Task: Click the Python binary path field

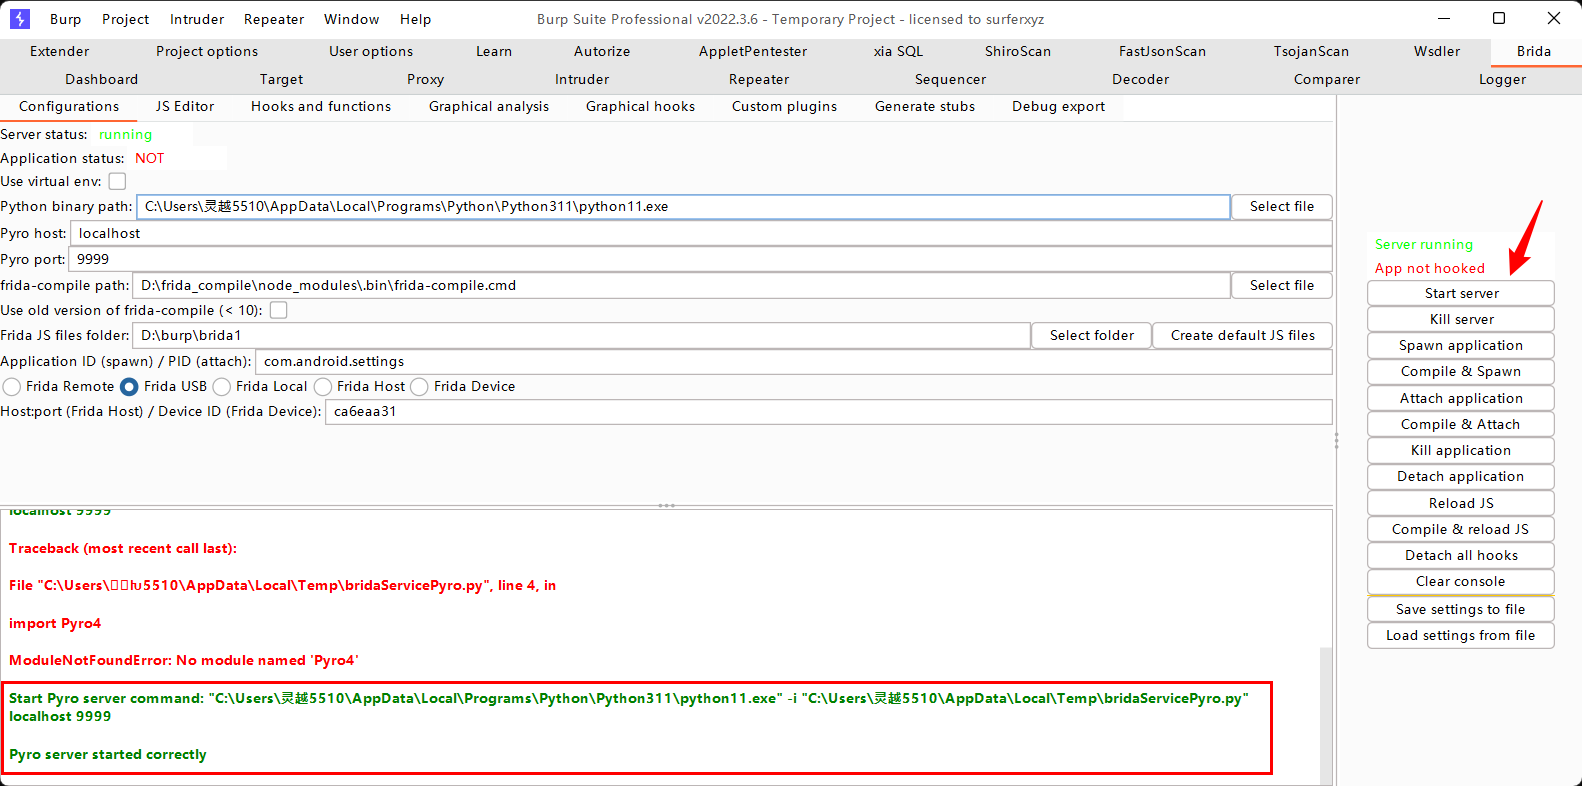Action: point(683,207)
